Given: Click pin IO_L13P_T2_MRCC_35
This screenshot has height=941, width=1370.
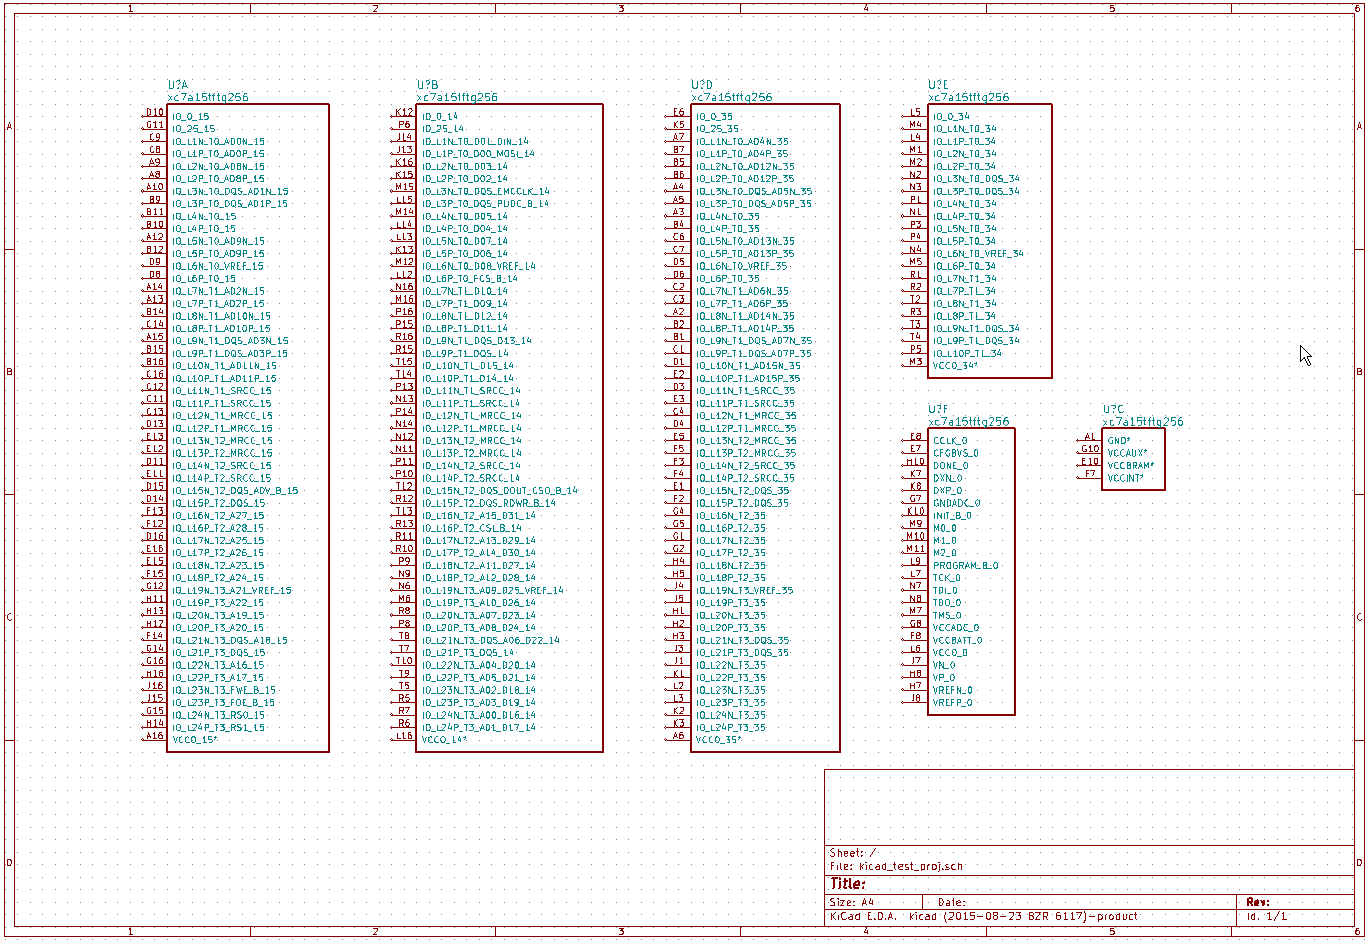Looking at the screenshot, I should pos(745,453).
